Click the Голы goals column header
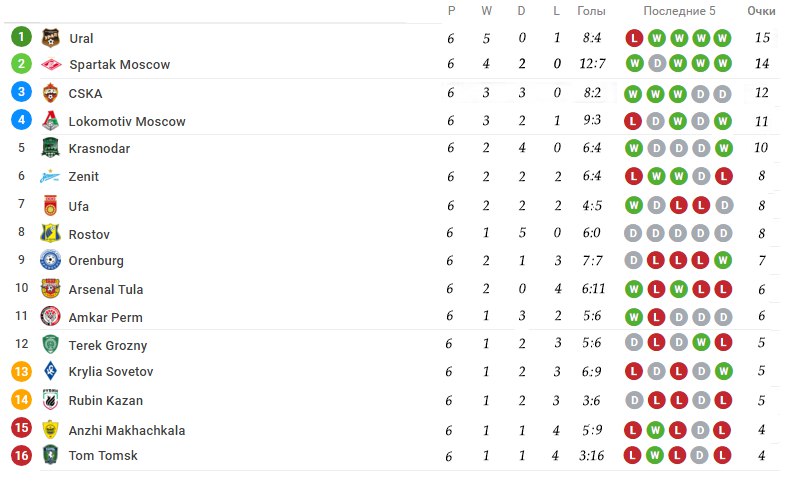Image resolution: width=789 pixels, height=482 pixels. coord(591,11)
